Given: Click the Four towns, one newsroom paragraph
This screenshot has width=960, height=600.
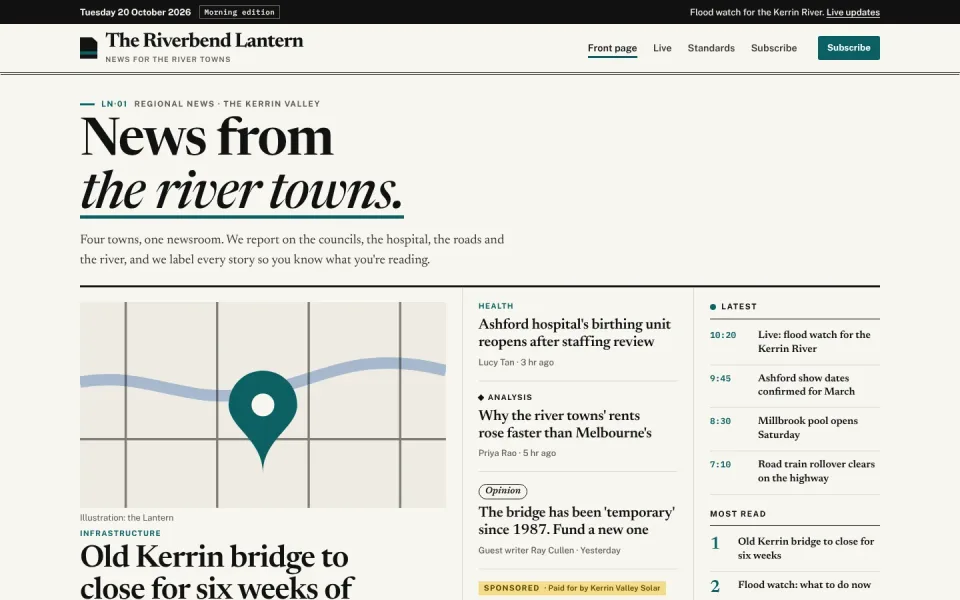Looking at the screenshot, I should pyautogui.click(x=292, y=249).
